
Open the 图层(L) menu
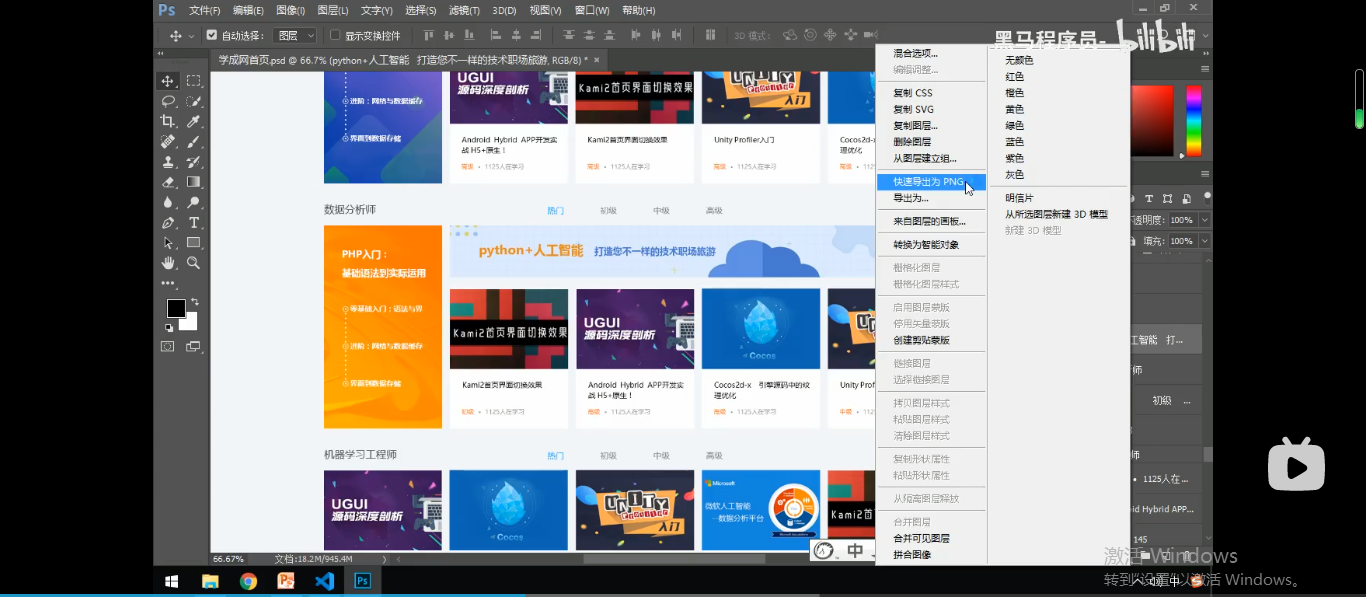point(333,10)
